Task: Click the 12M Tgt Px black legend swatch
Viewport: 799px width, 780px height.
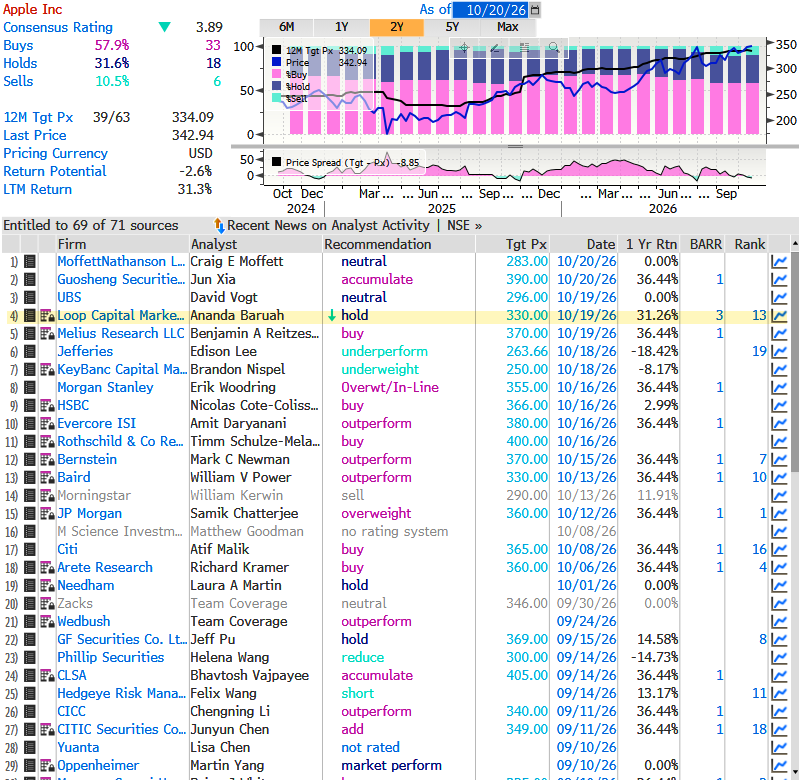Action: (x=277, y=50)
